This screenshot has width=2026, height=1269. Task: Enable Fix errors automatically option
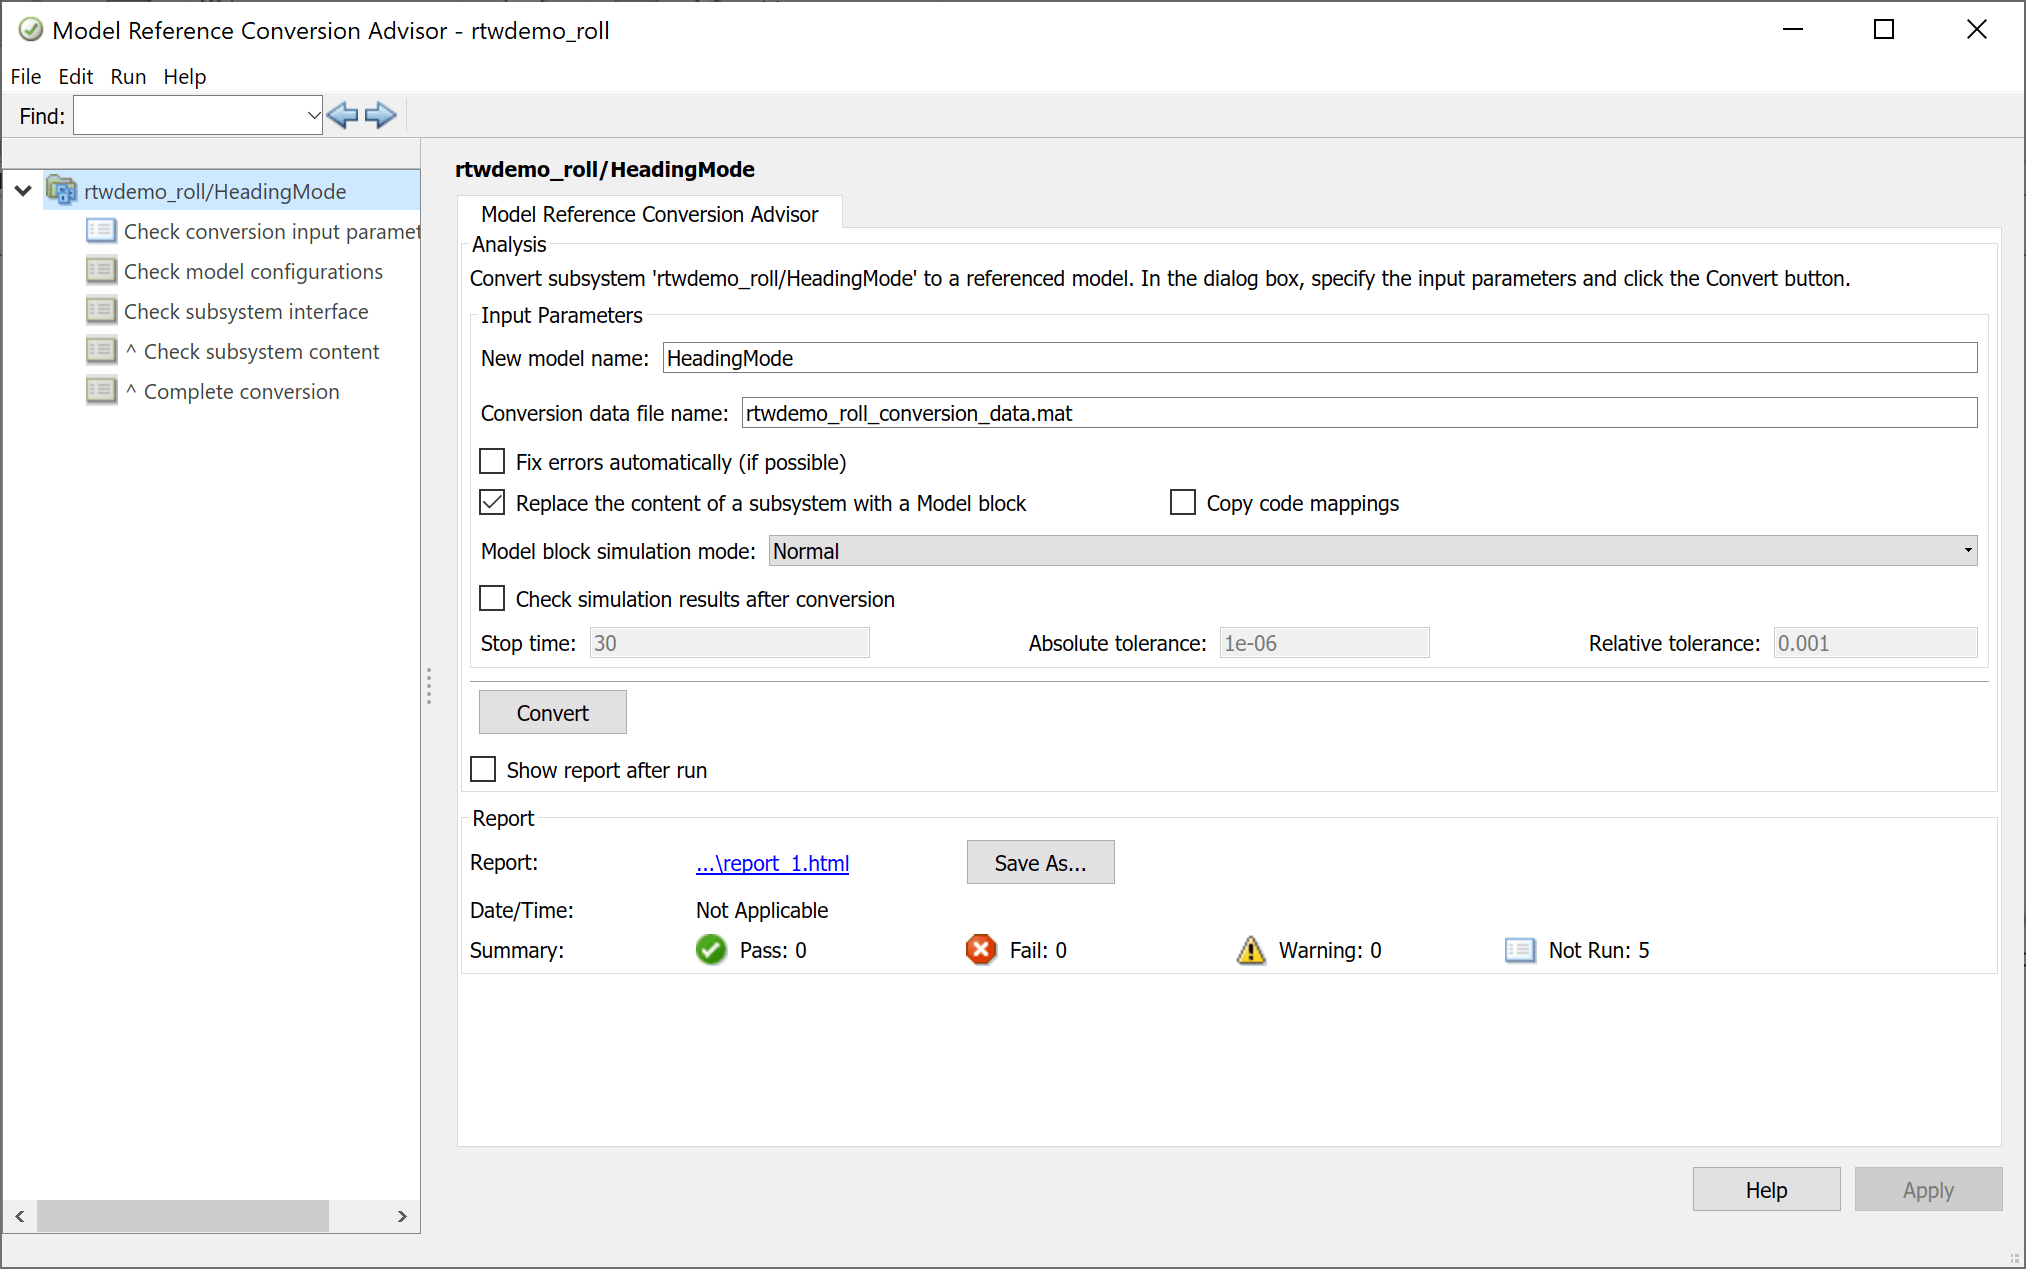pyautogui.click(x=491, y=461)
